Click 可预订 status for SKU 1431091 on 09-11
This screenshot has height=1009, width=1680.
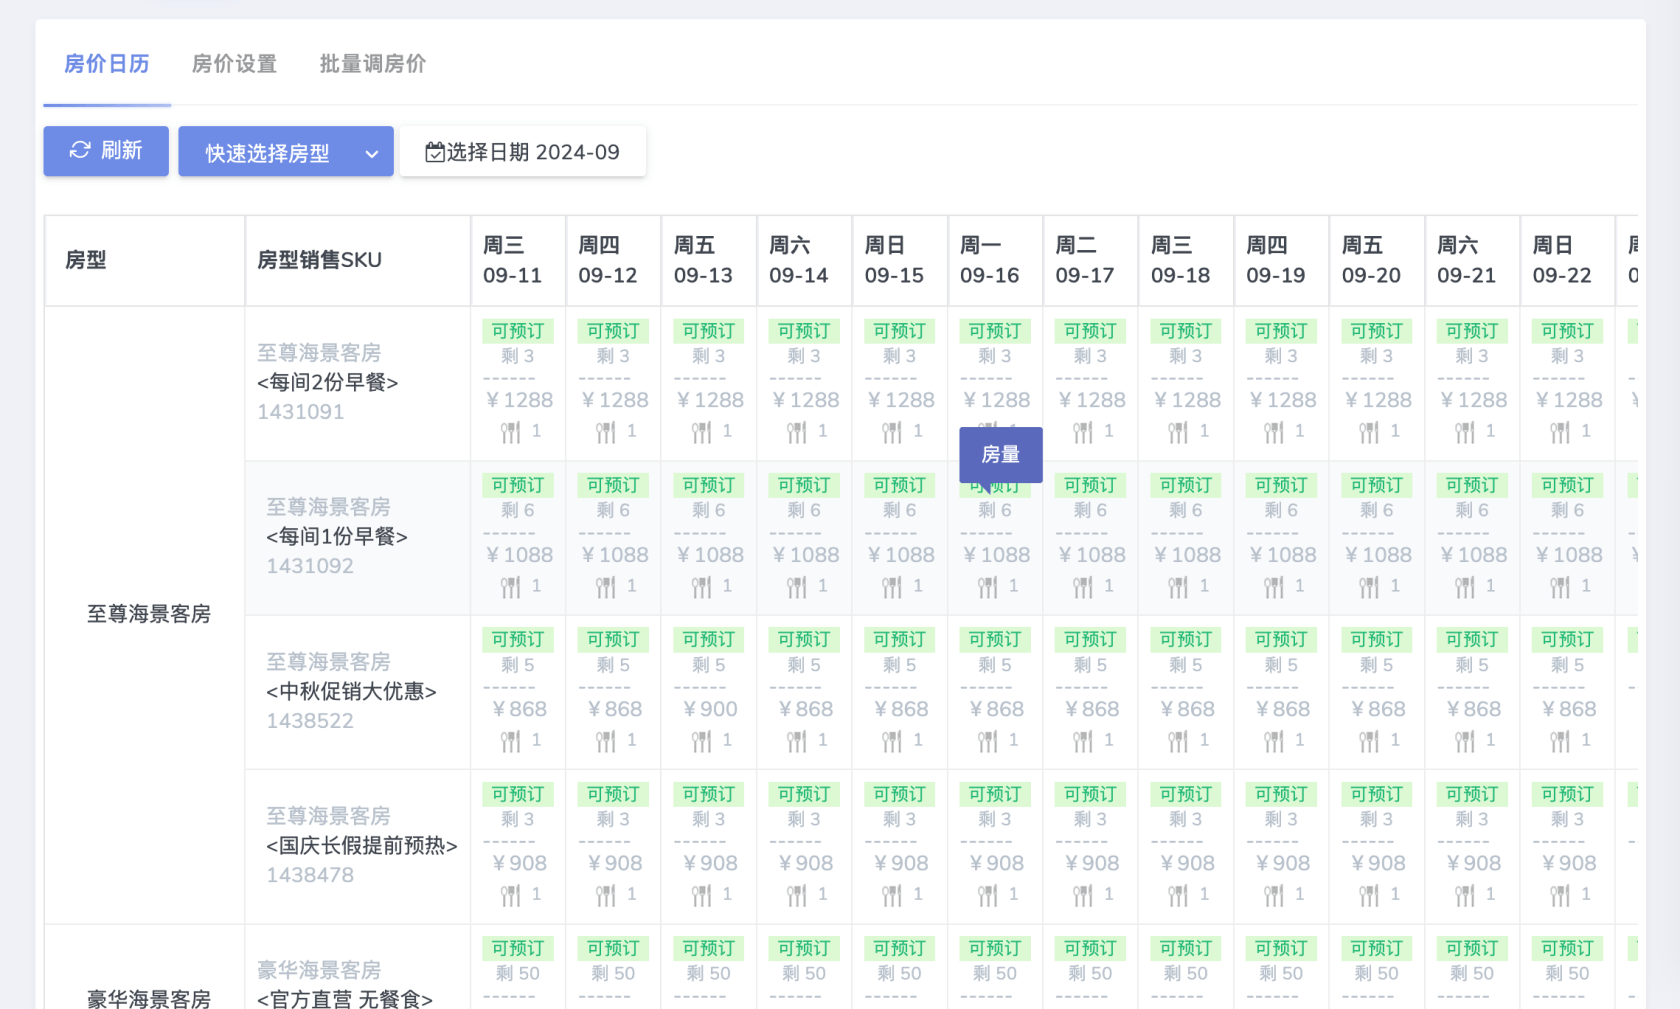(518, 331)
